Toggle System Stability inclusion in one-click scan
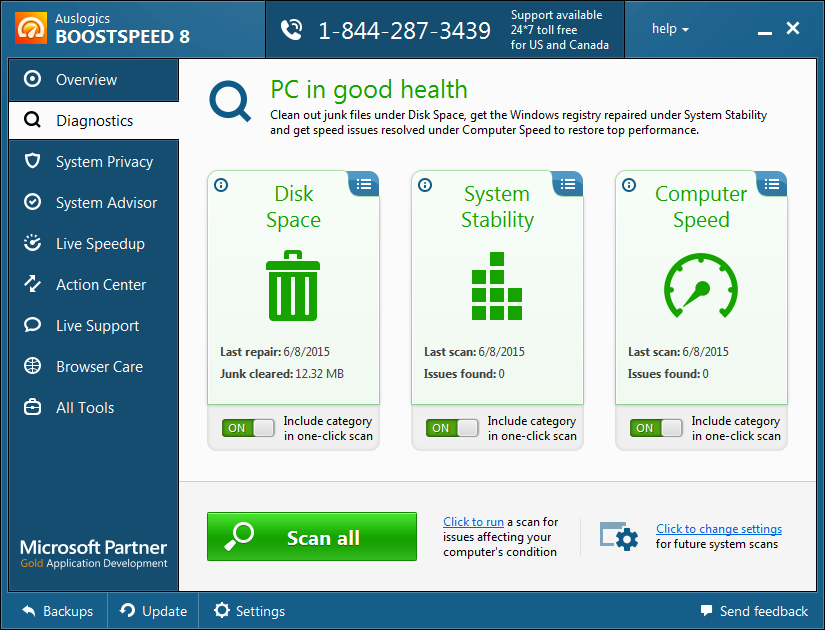 point(452,428)
